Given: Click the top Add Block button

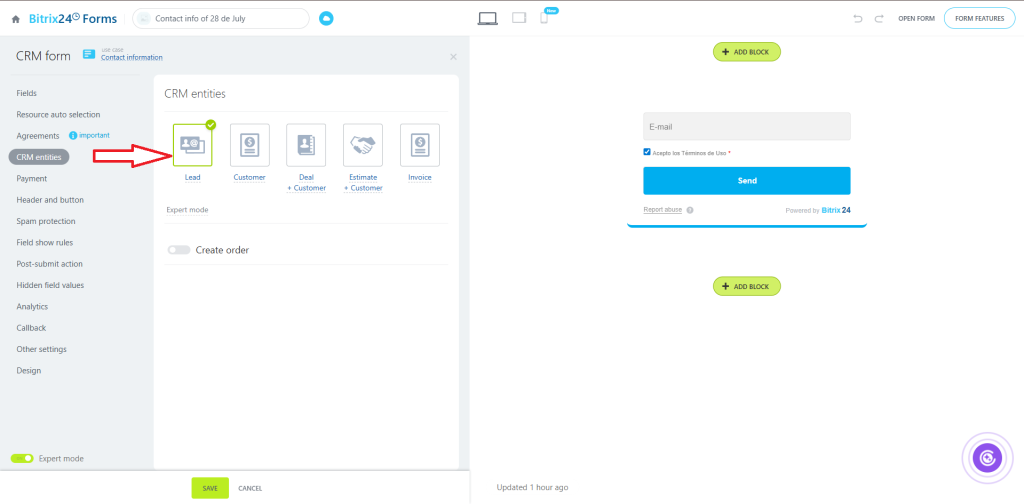Looking at the screenshot, I should tap(746, 51).
